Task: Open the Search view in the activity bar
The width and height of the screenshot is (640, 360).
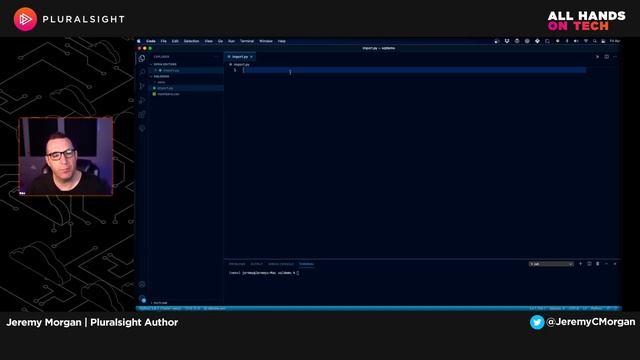Action: coord(142,72)
